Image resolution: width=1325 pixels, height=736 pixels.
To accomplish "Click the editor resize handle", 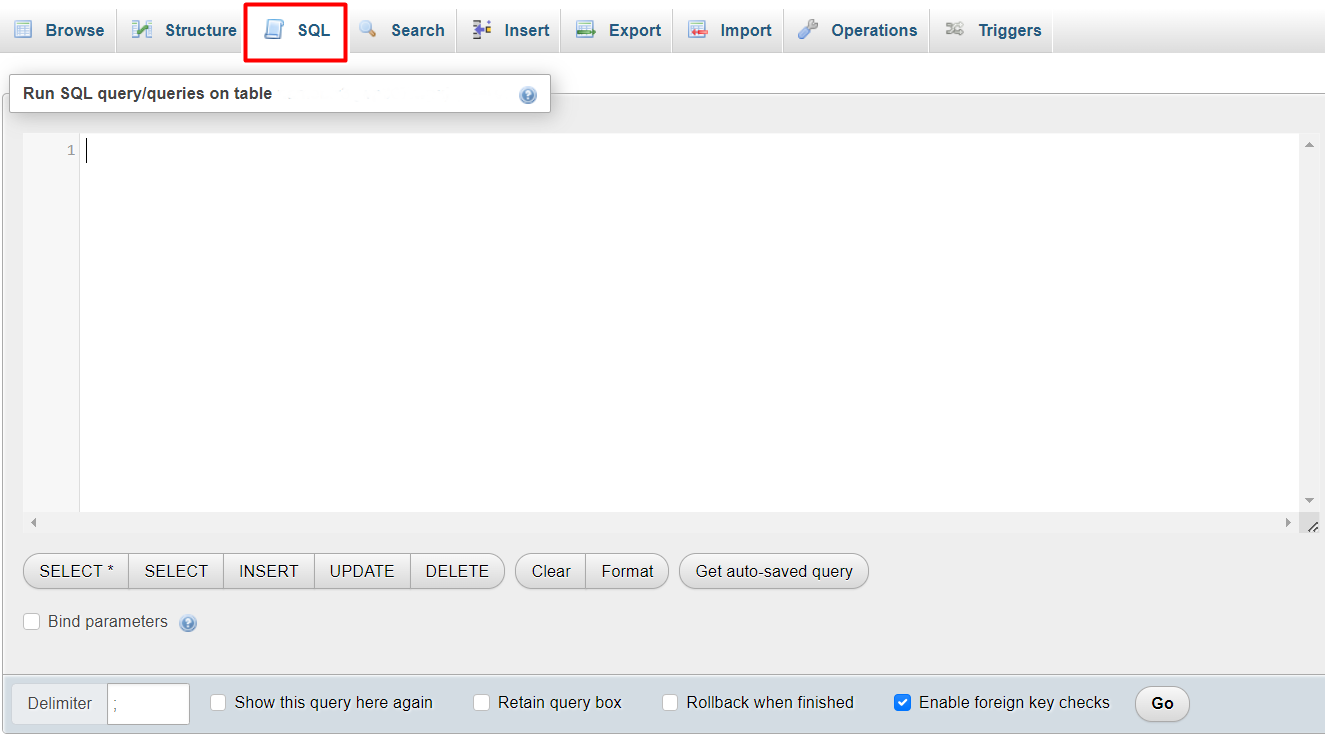I will (x=1311, y=524).
